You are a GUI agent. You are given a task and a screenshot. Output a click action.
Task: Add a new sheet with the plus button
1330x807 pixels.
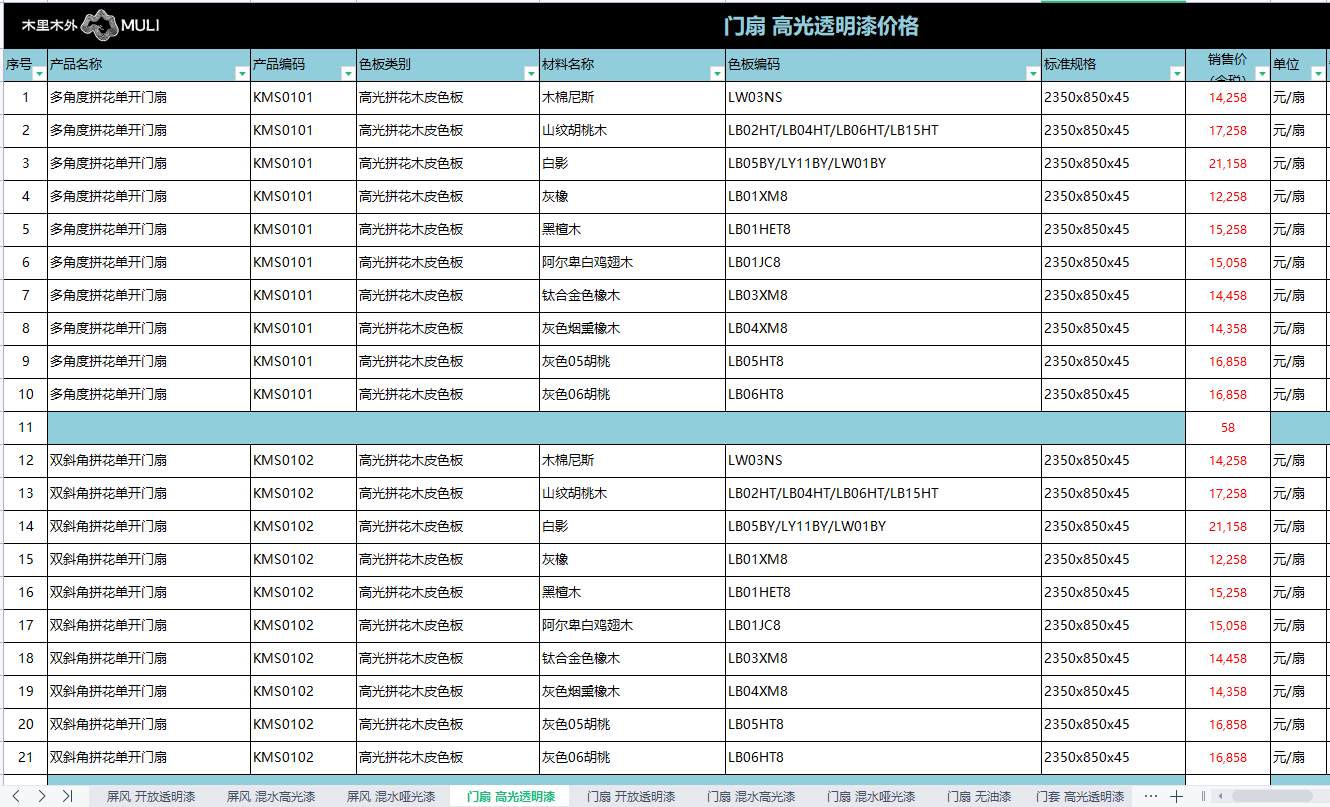1177,796
